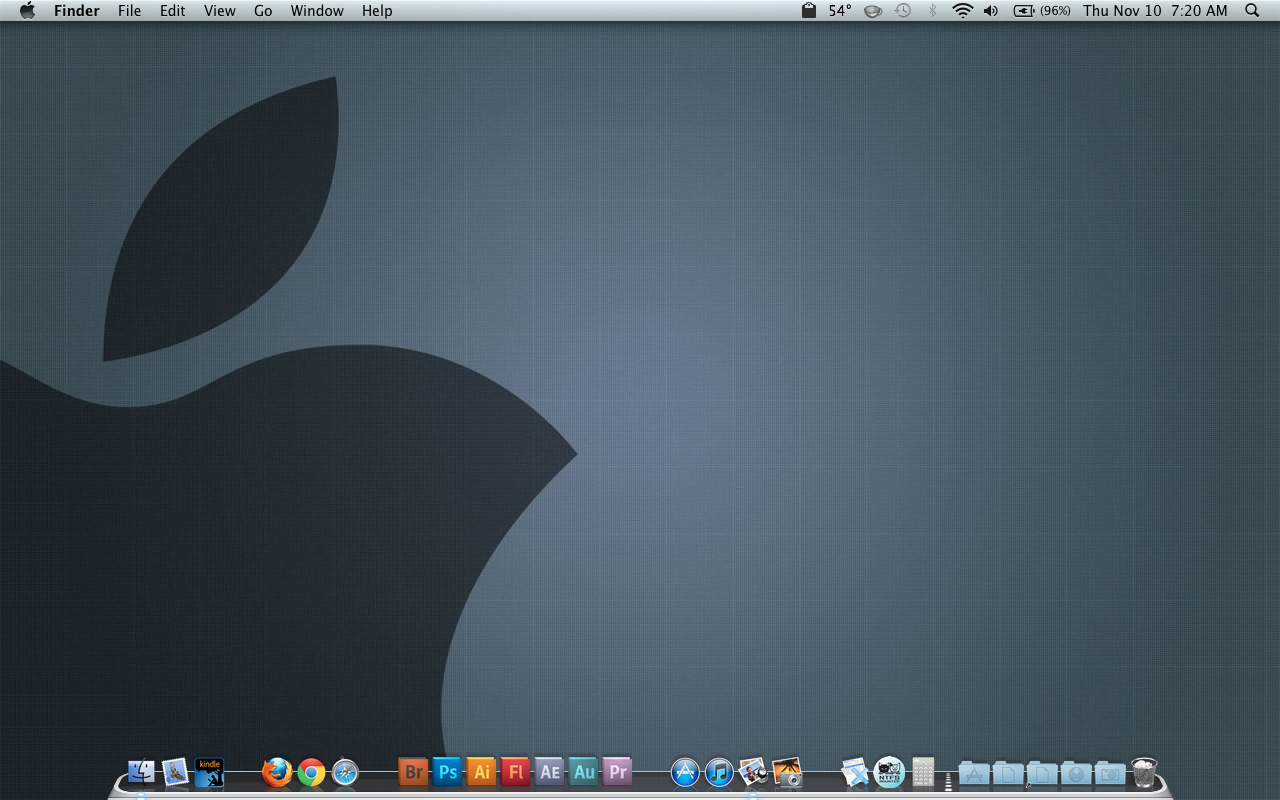Launch Flash (Fl) from Dock

[515, 772]
